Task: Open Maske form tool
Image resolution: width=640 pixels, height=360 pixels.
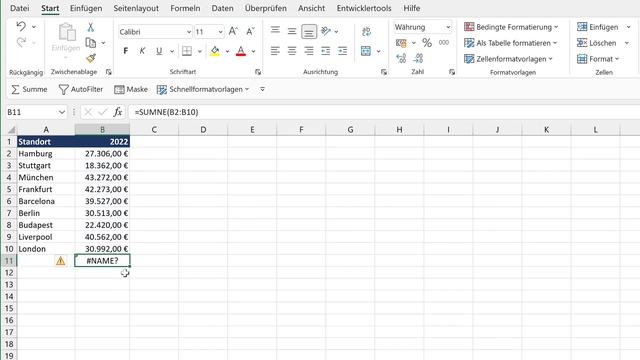Action: click(x=131, y=89)
